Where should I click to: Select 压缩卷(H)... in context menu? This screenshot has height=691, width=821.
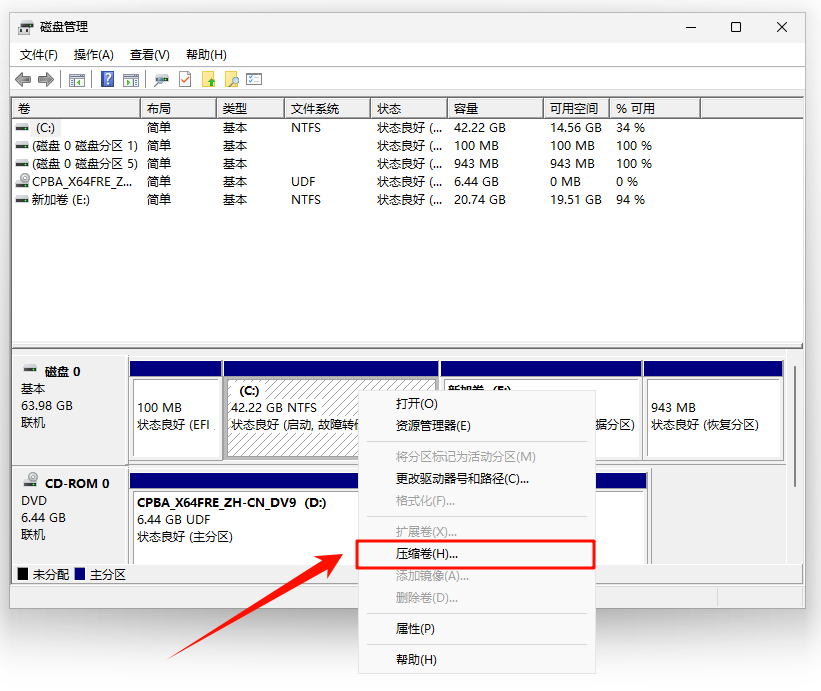476,554
